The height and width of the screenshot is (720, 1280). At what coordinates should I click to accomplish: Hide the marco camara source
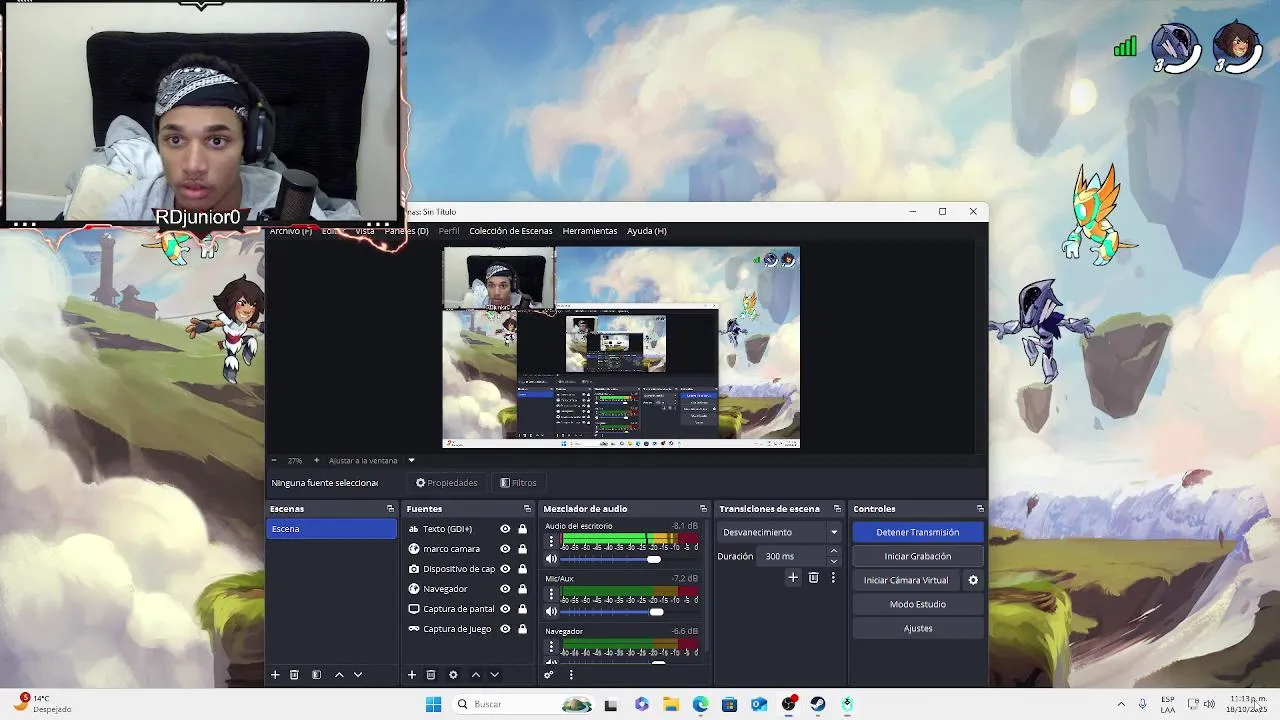(505, 549)
